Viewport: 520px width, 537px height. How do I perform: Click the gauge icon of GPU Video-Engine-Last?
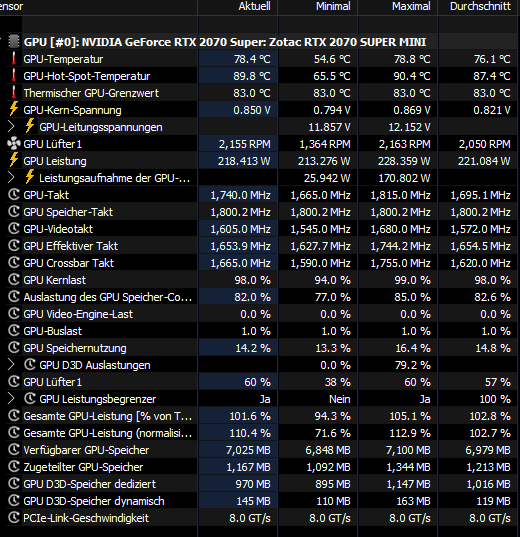click(x=14, y=314)
